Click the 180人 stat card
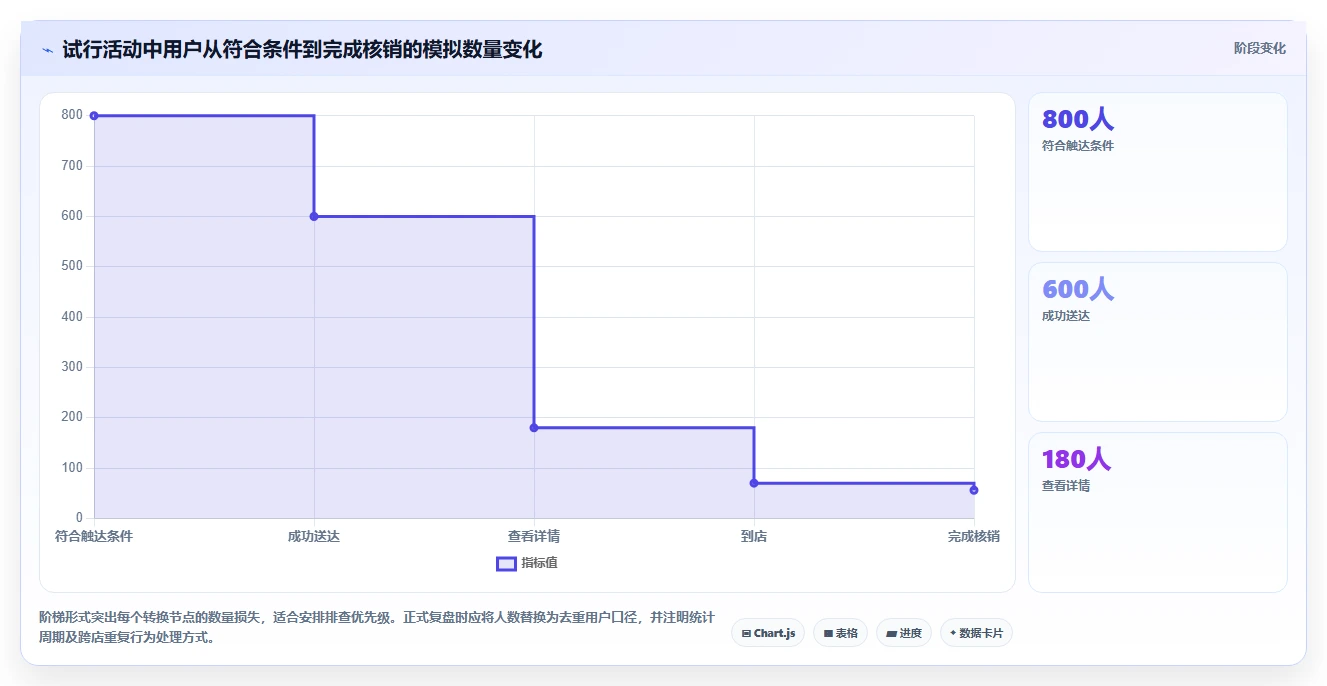The height and width of the screenshot is (686, 1327). [x=1158, y=512]
